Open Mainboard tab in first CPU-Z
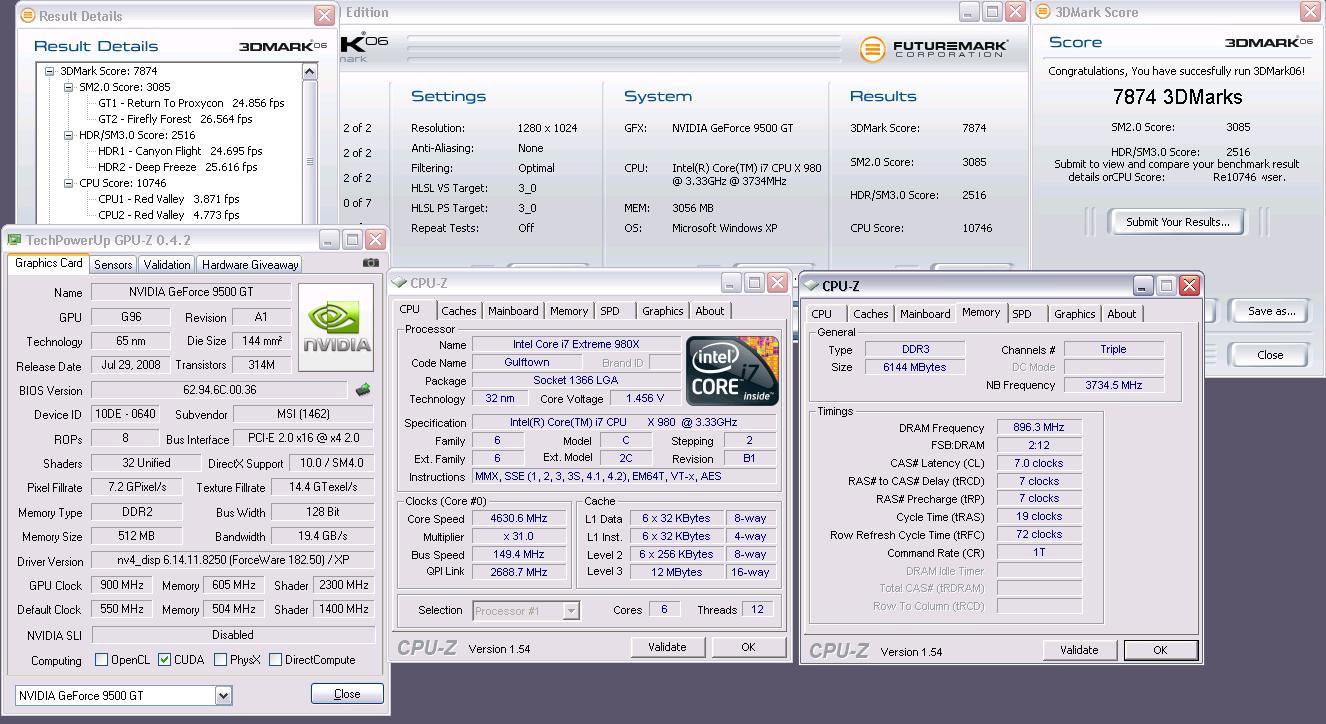1326x724 pixels. tap(513, 311)
